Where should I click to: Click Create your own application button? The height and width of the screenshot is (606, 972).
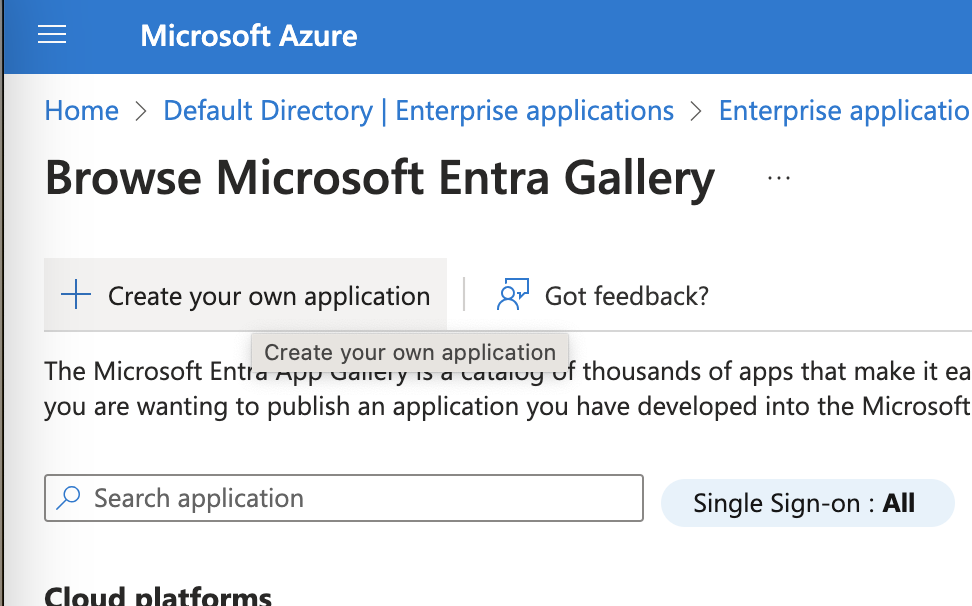point(245,295)
